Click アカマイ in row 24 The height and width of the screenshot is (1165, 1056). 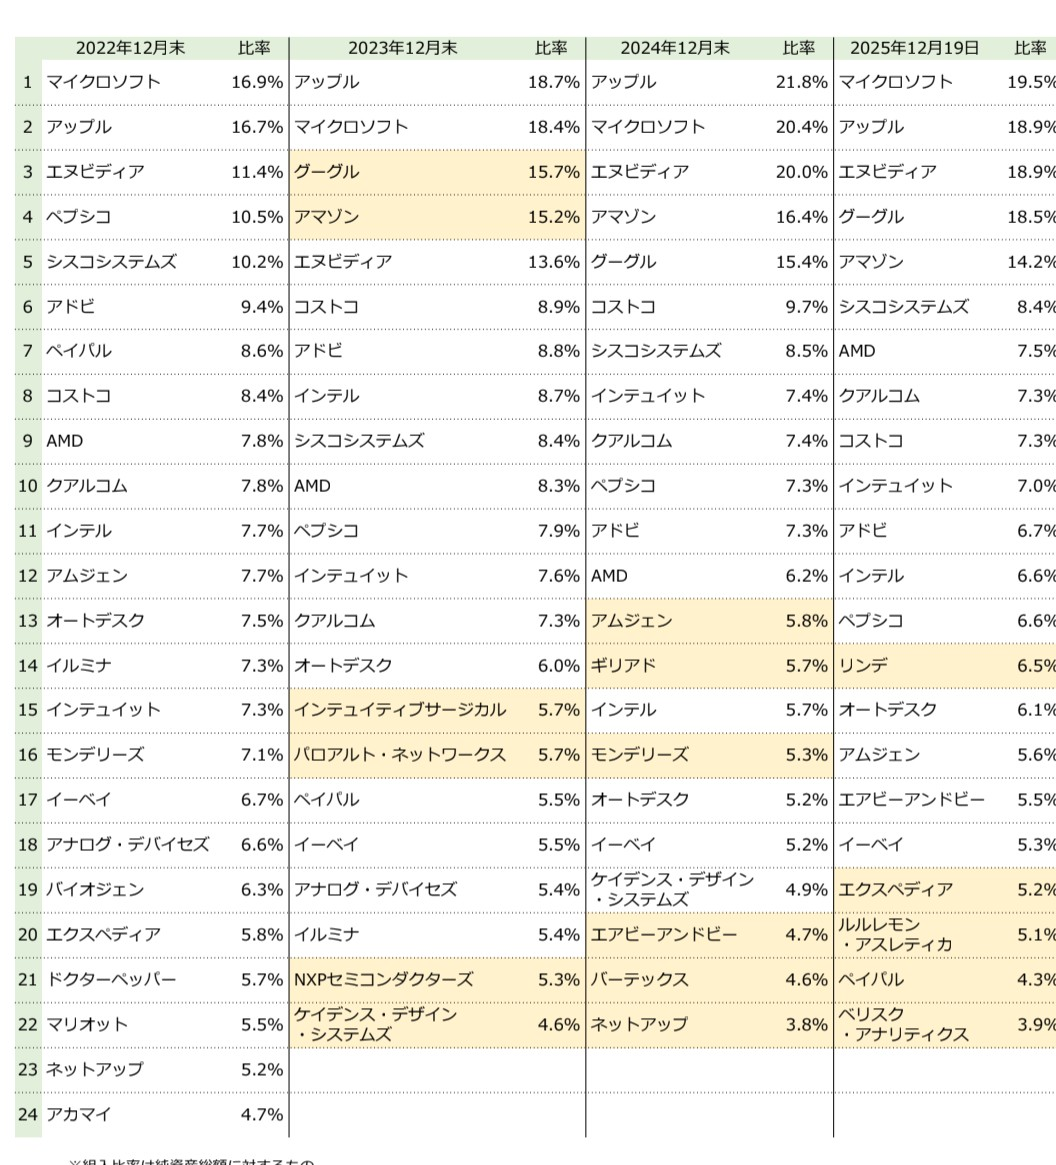tap(79, 1114)
